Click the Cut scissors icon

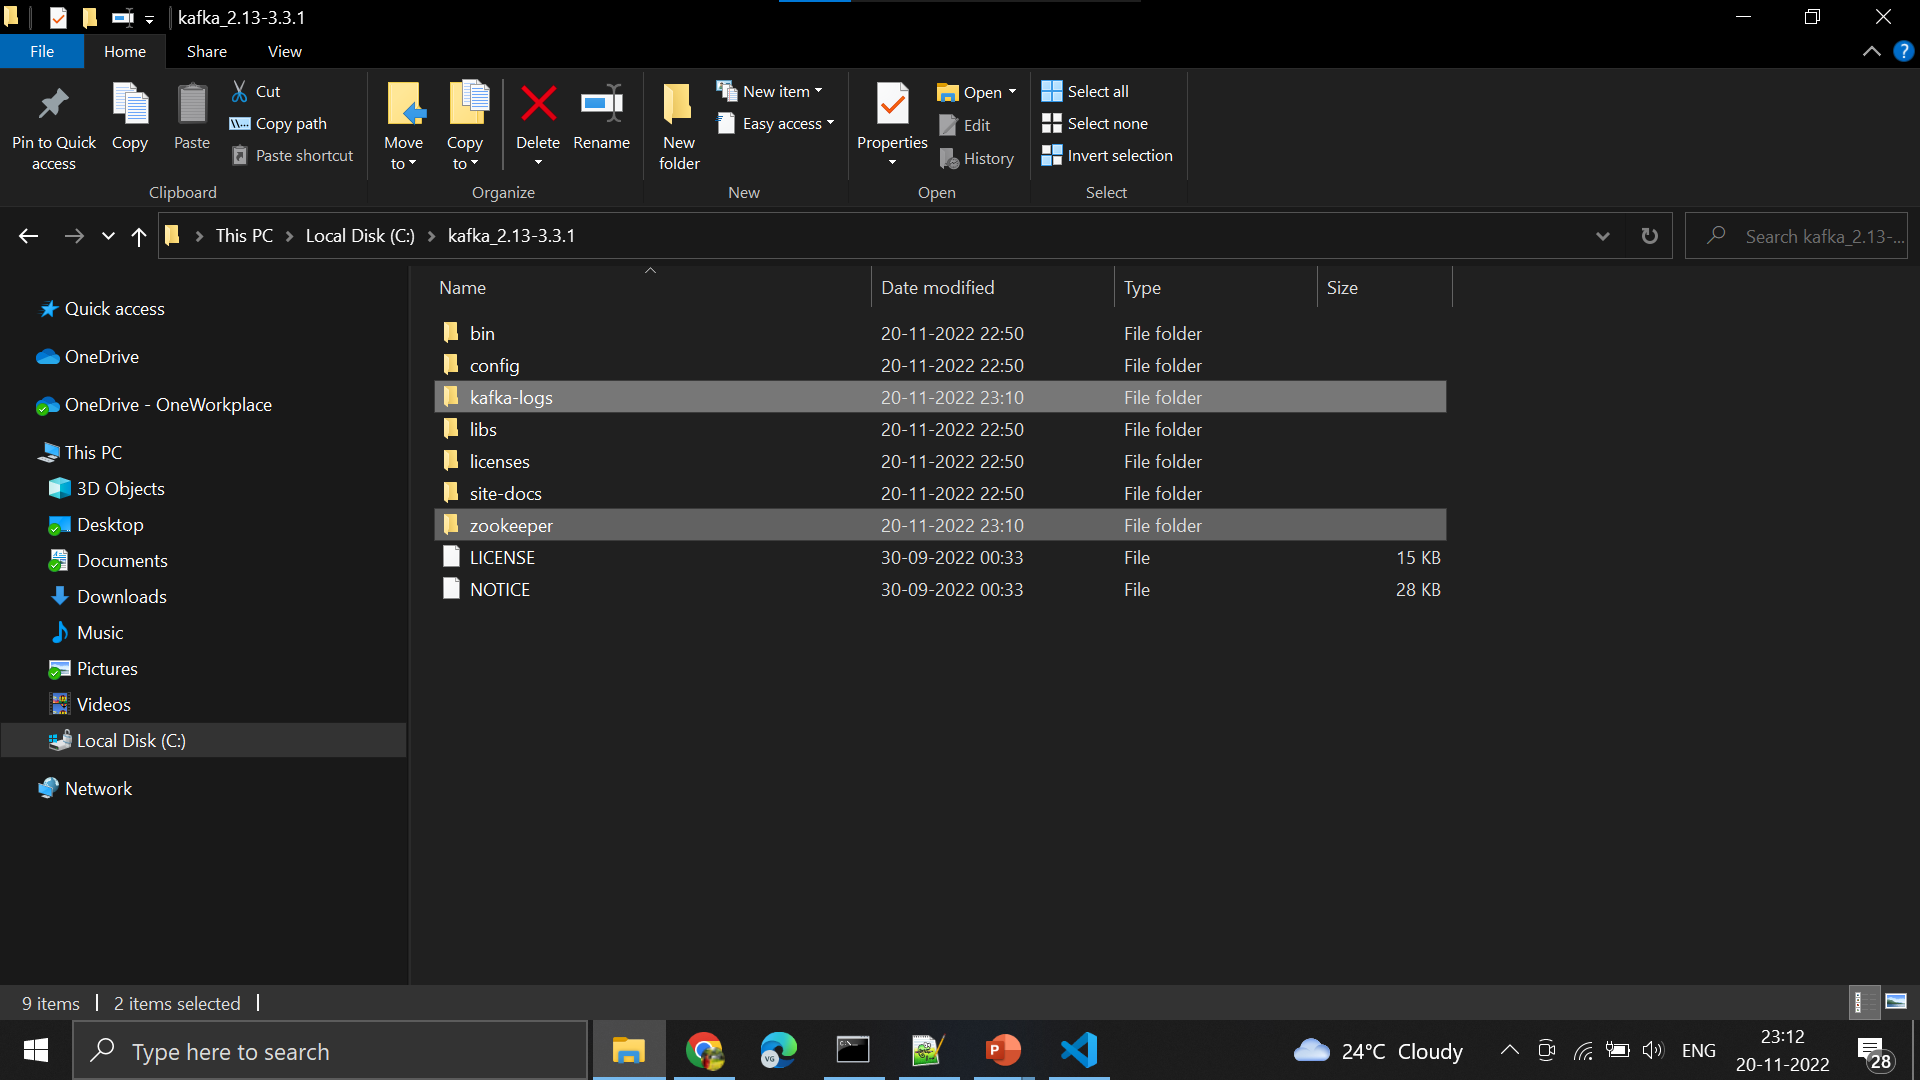point(240,91)
